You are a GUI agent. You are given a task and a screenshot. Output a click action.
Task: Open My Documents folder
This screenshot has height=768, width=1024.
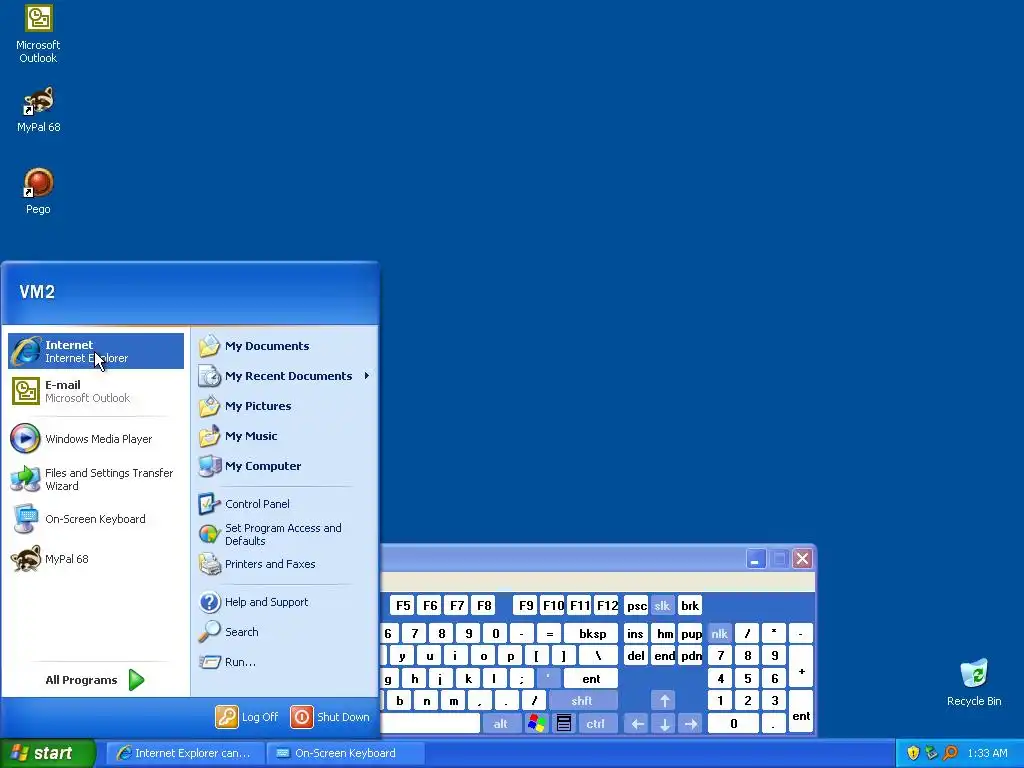click(285, 346)
